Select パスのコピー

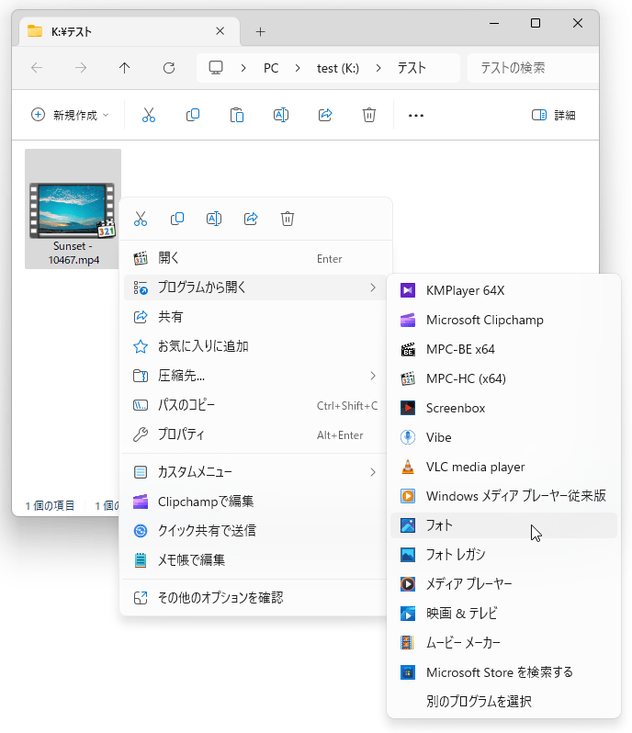[255, 405]
